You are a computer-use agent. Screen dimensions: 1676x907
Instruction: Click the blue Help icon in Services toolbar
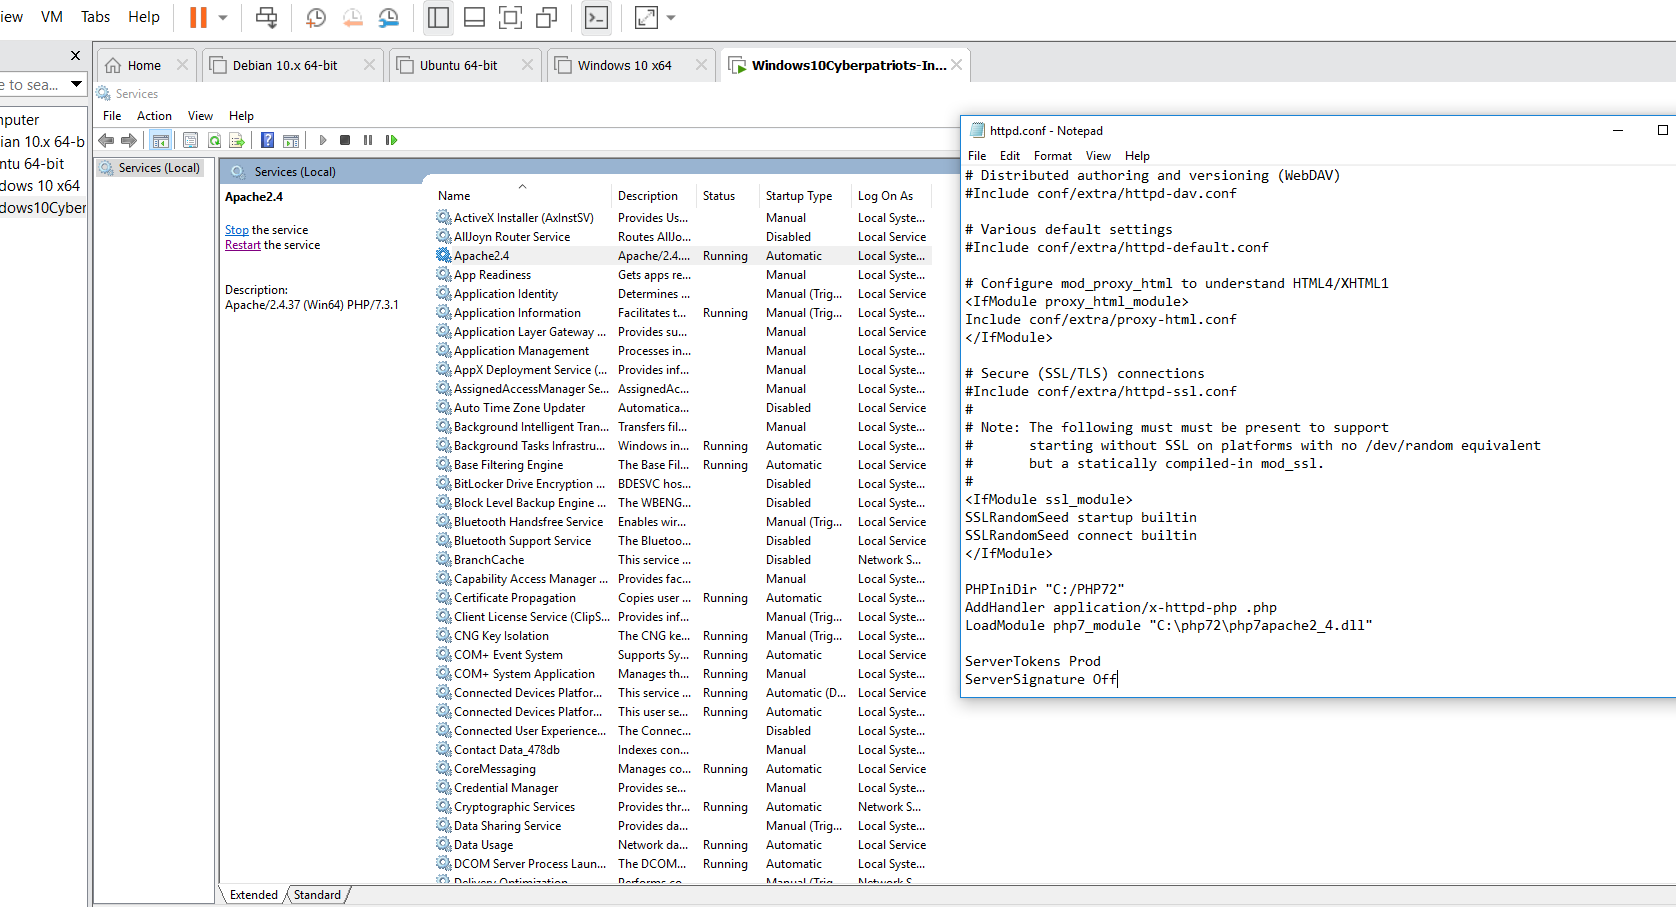(267, 140)
